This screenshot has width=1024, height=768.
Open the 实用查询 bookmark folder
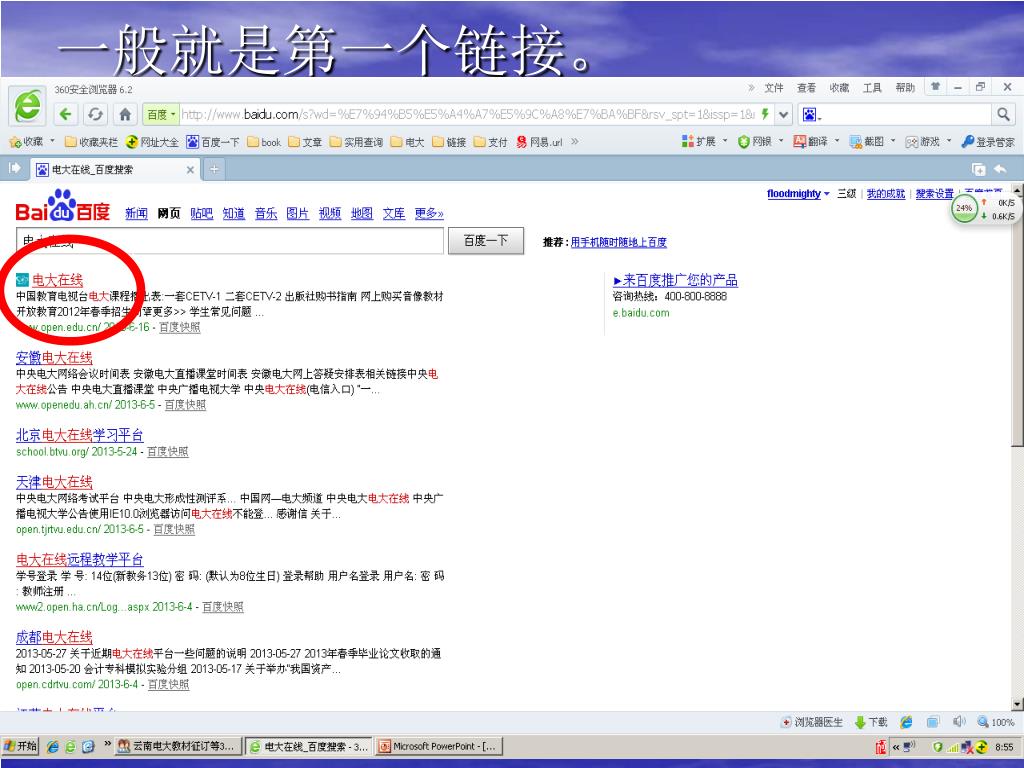pyautogui.click(x=356, y=142)
